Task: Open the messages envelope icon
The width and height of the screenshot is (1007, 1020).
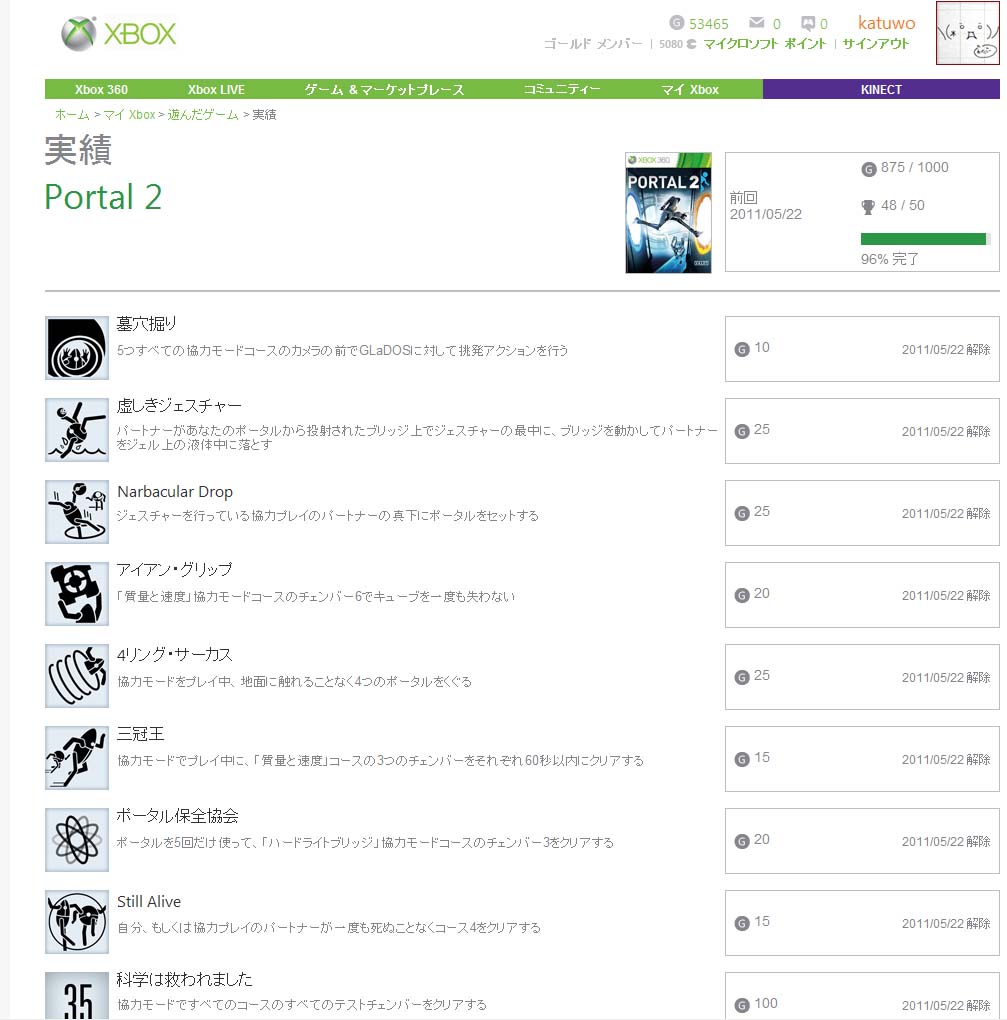Action: coord(756,23)
